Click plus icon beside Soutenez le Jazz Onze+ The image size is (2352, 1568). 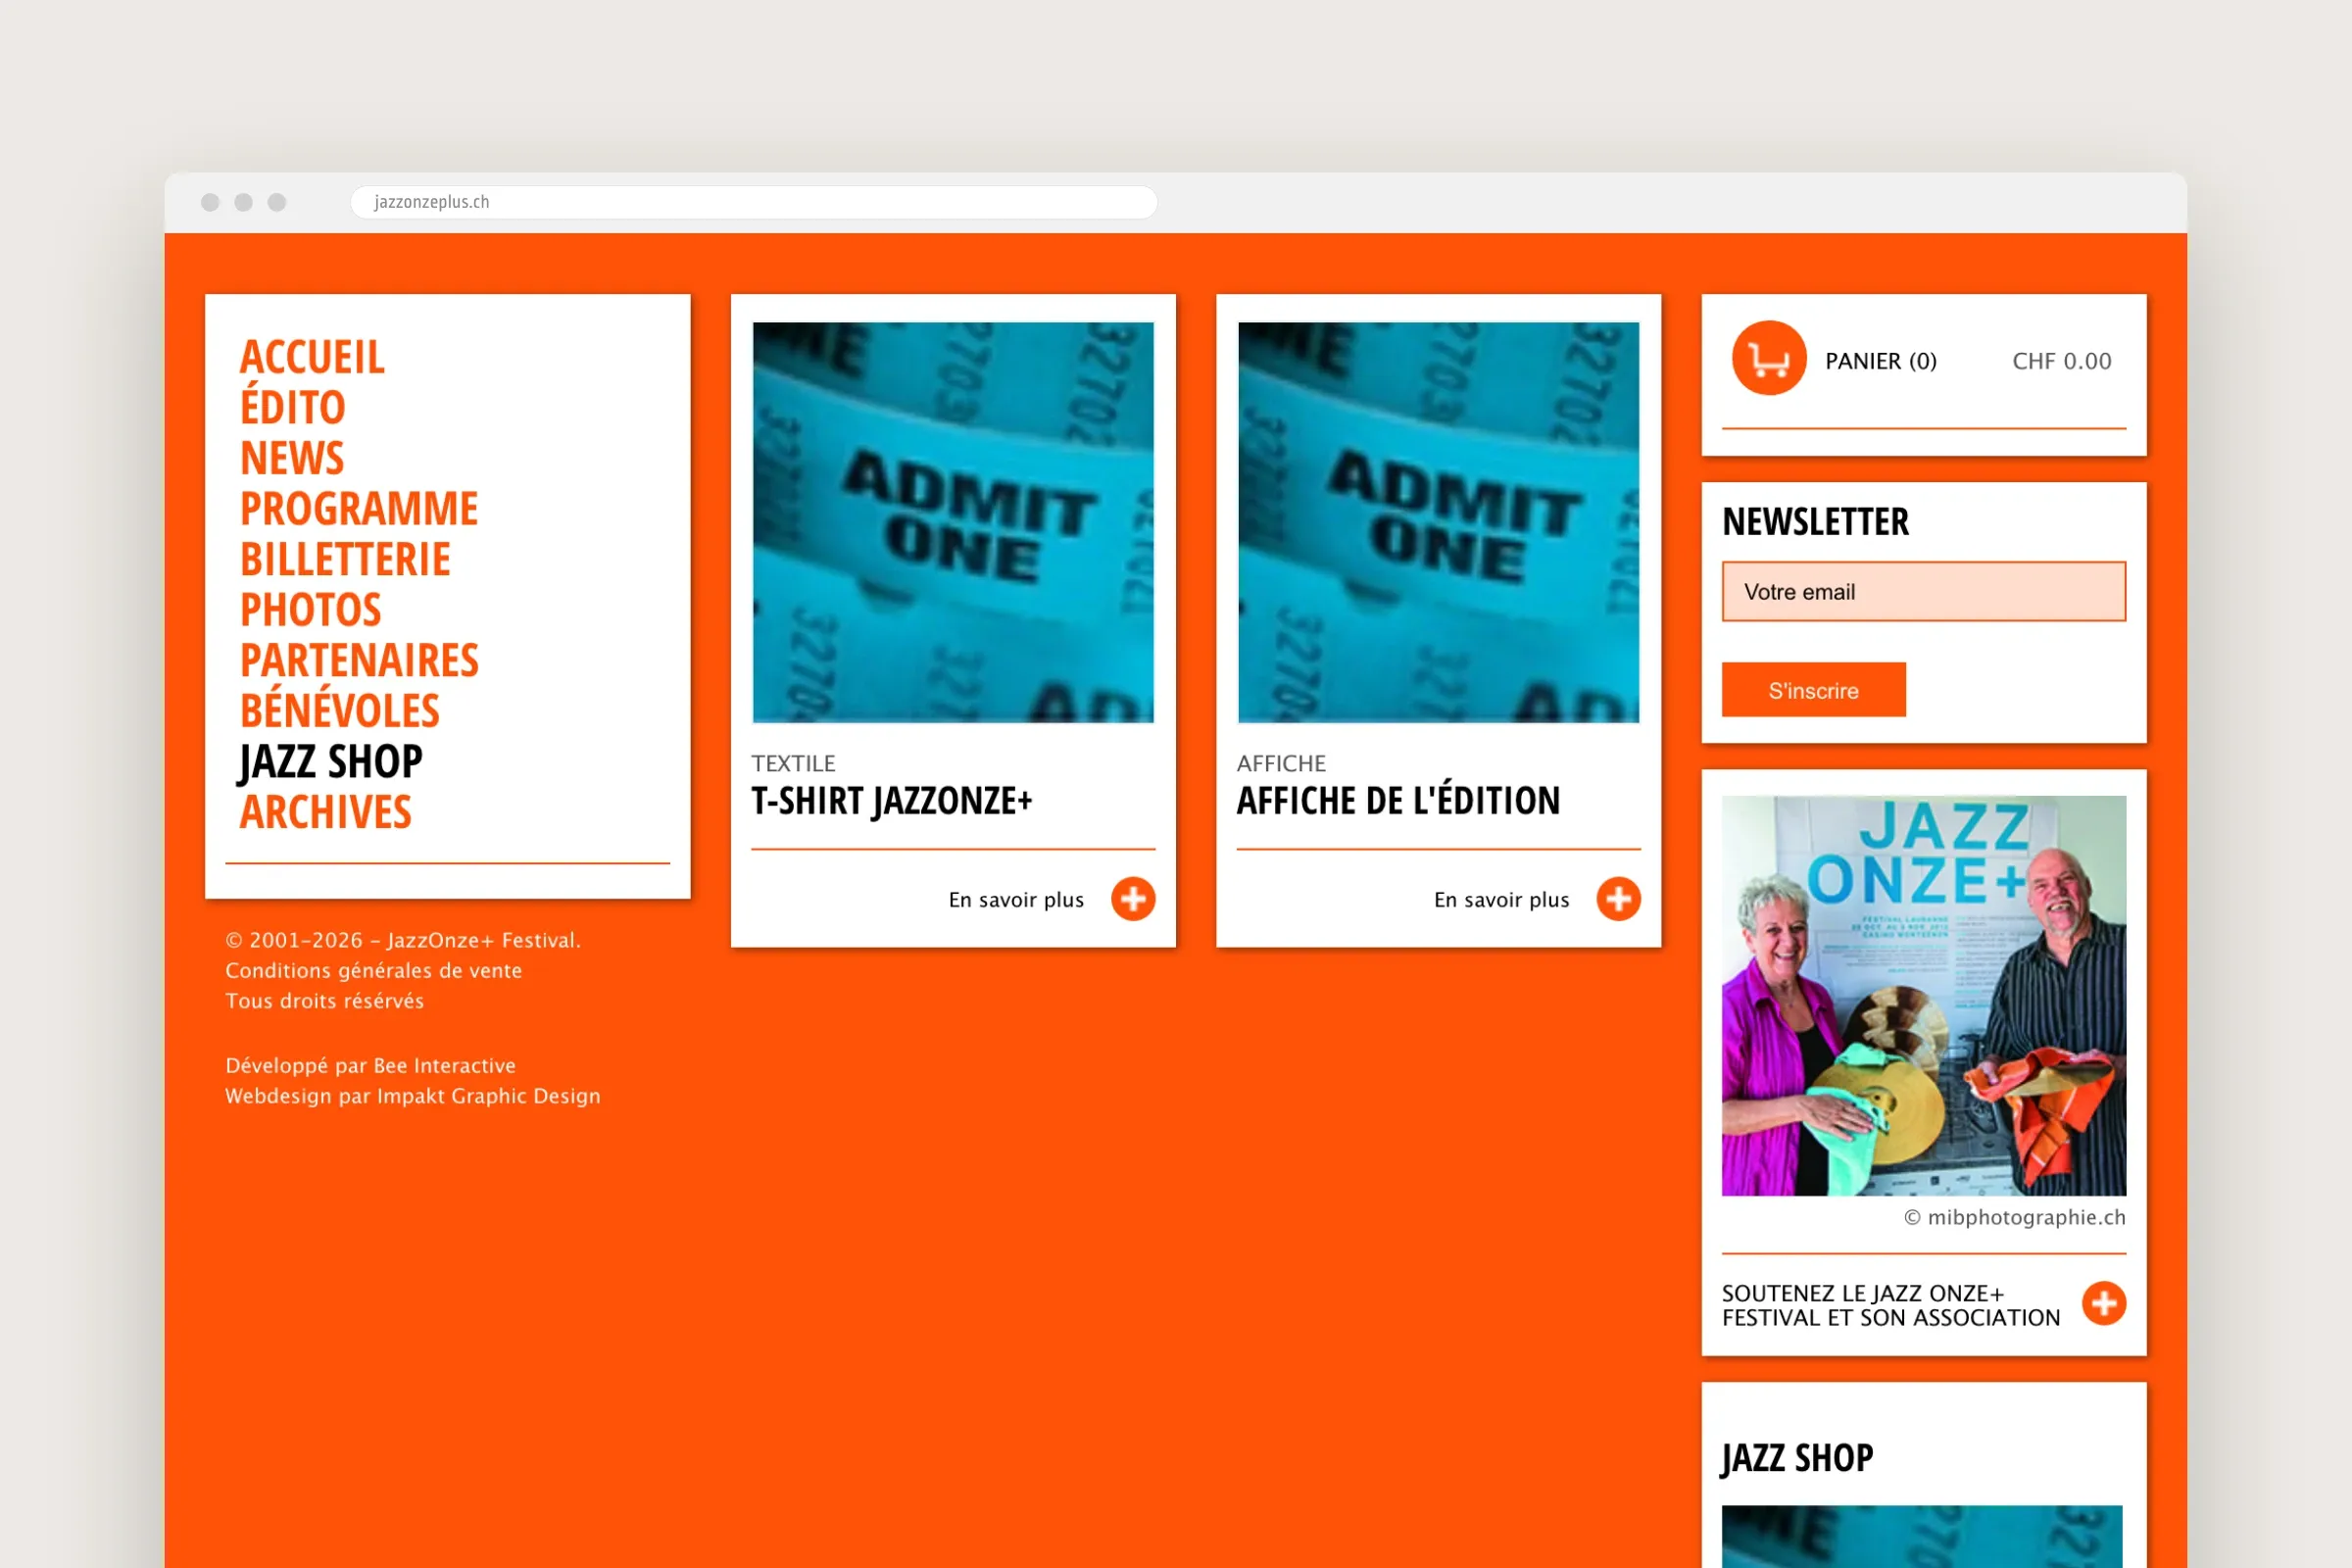(2104, 1303)
